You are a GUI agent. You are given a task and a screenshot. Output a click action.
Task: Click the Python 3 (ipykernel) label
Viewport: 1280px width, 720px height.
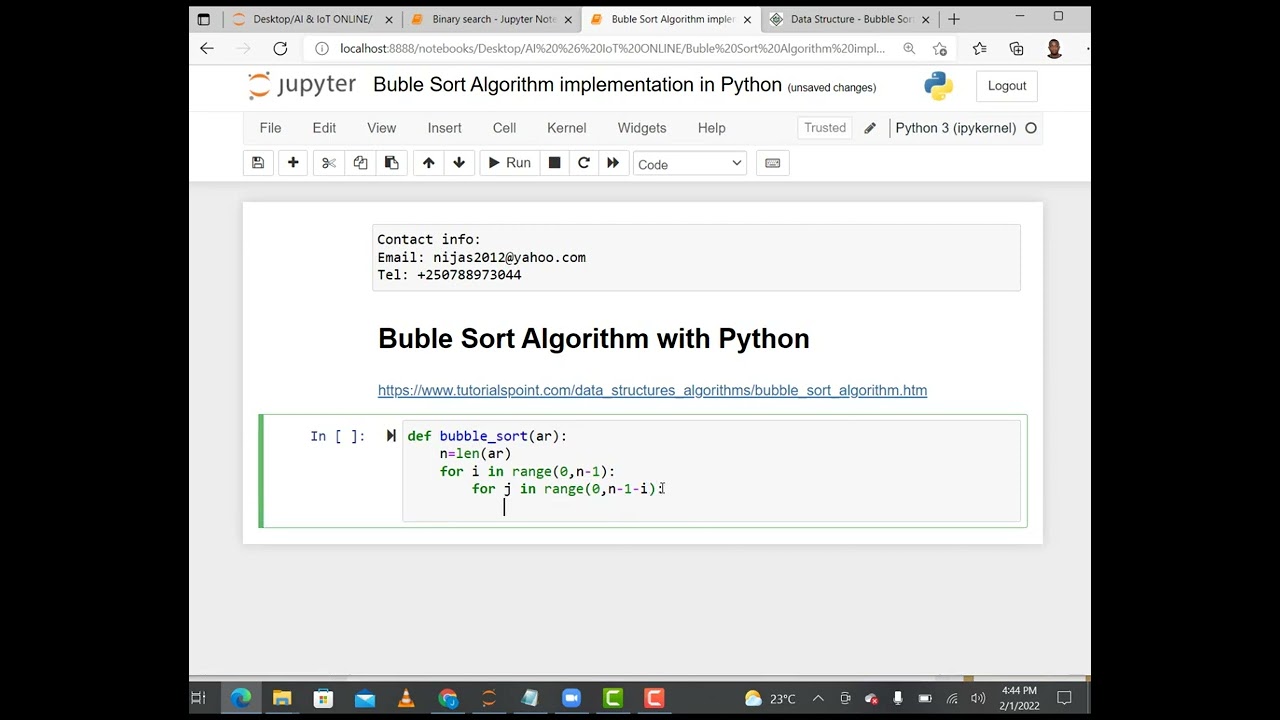[955, 128]
